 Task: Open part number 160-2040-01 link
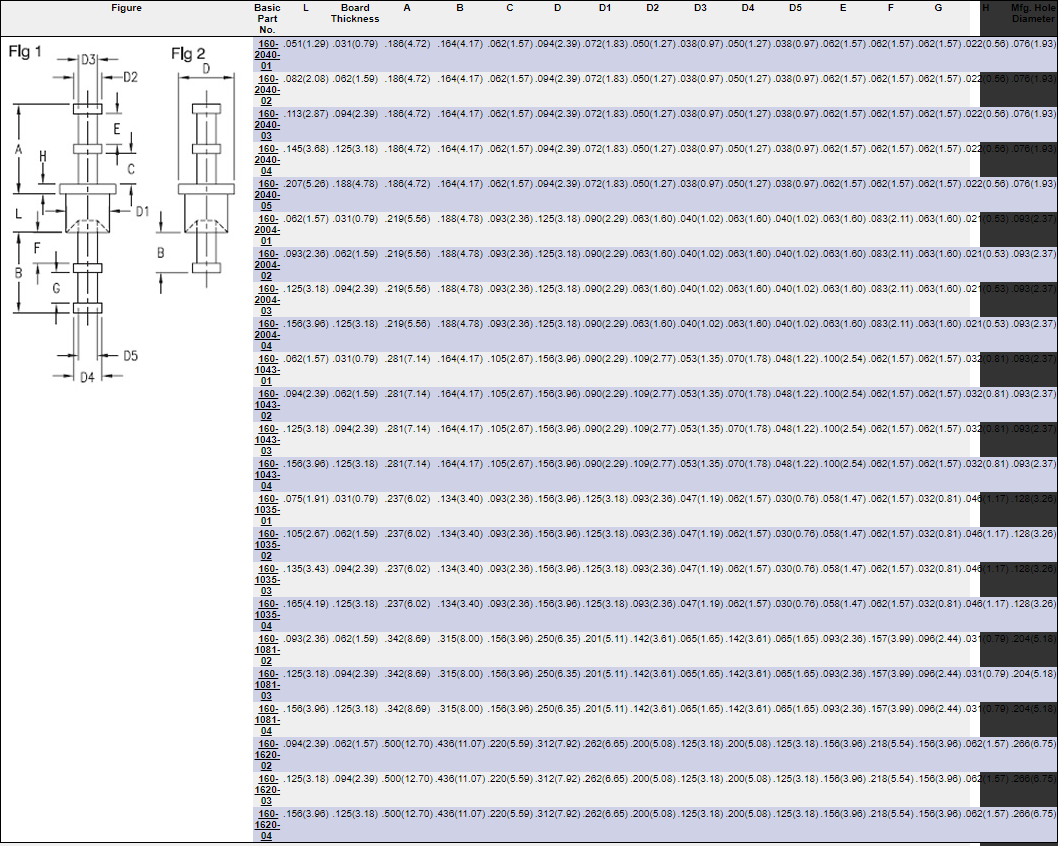268,55
